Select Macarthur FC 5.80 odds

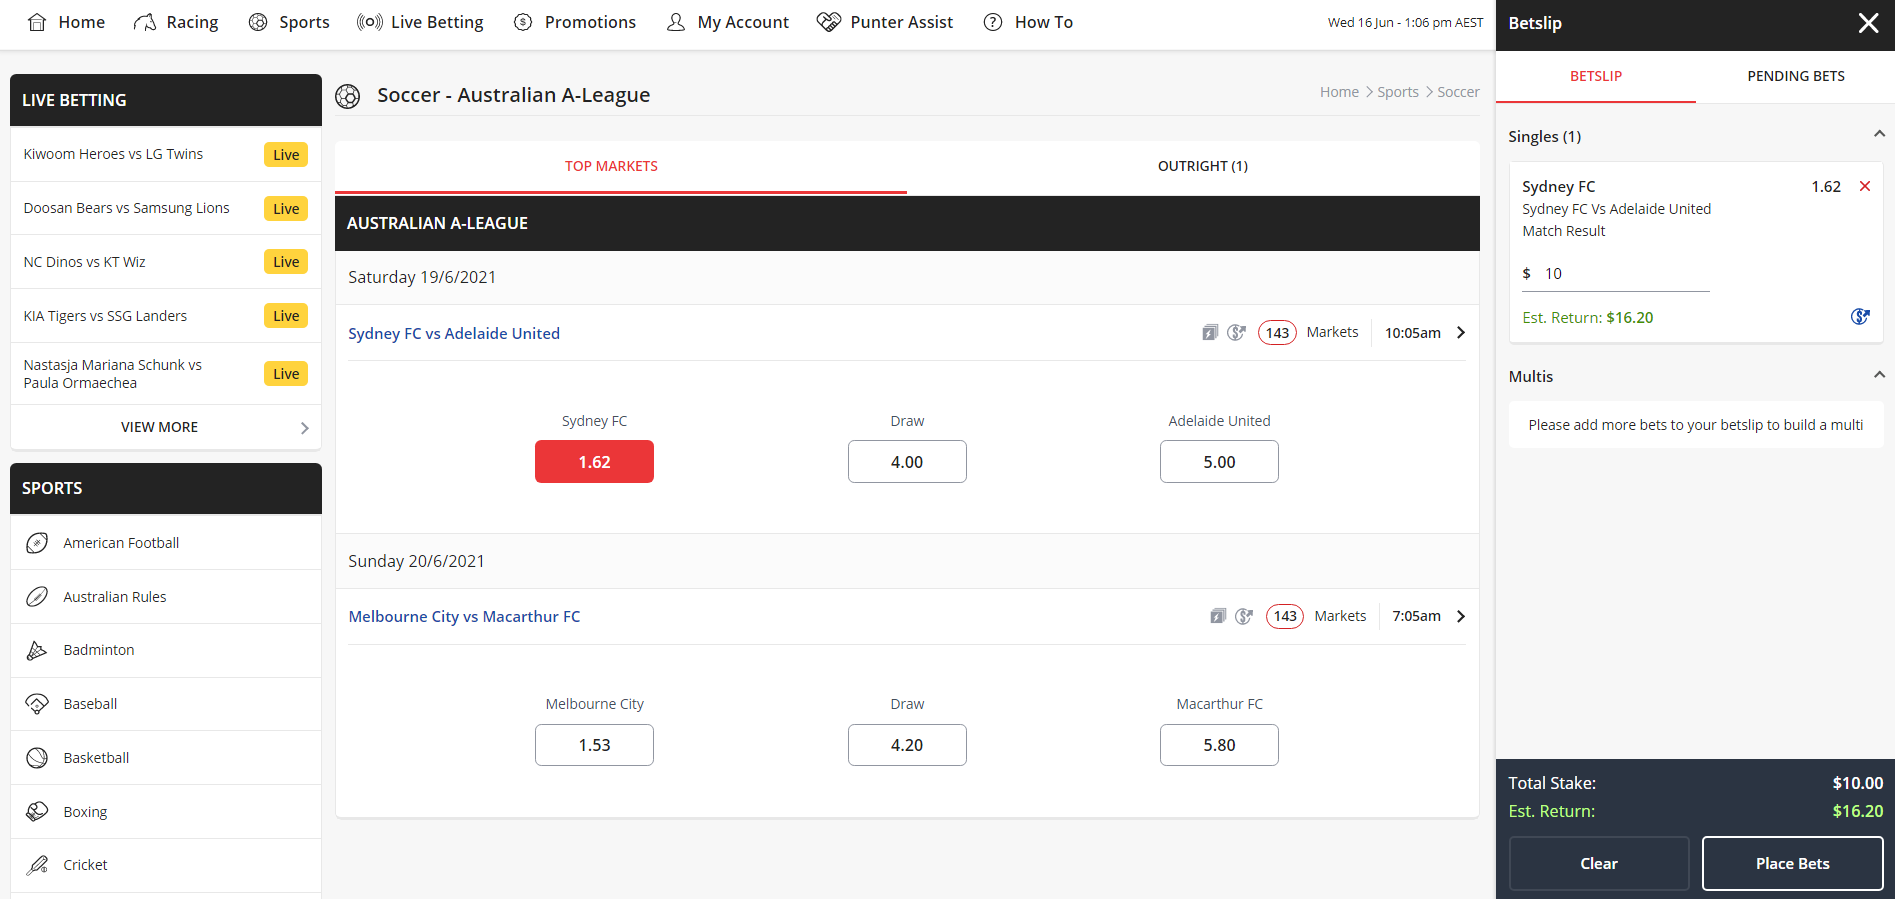1219,745
